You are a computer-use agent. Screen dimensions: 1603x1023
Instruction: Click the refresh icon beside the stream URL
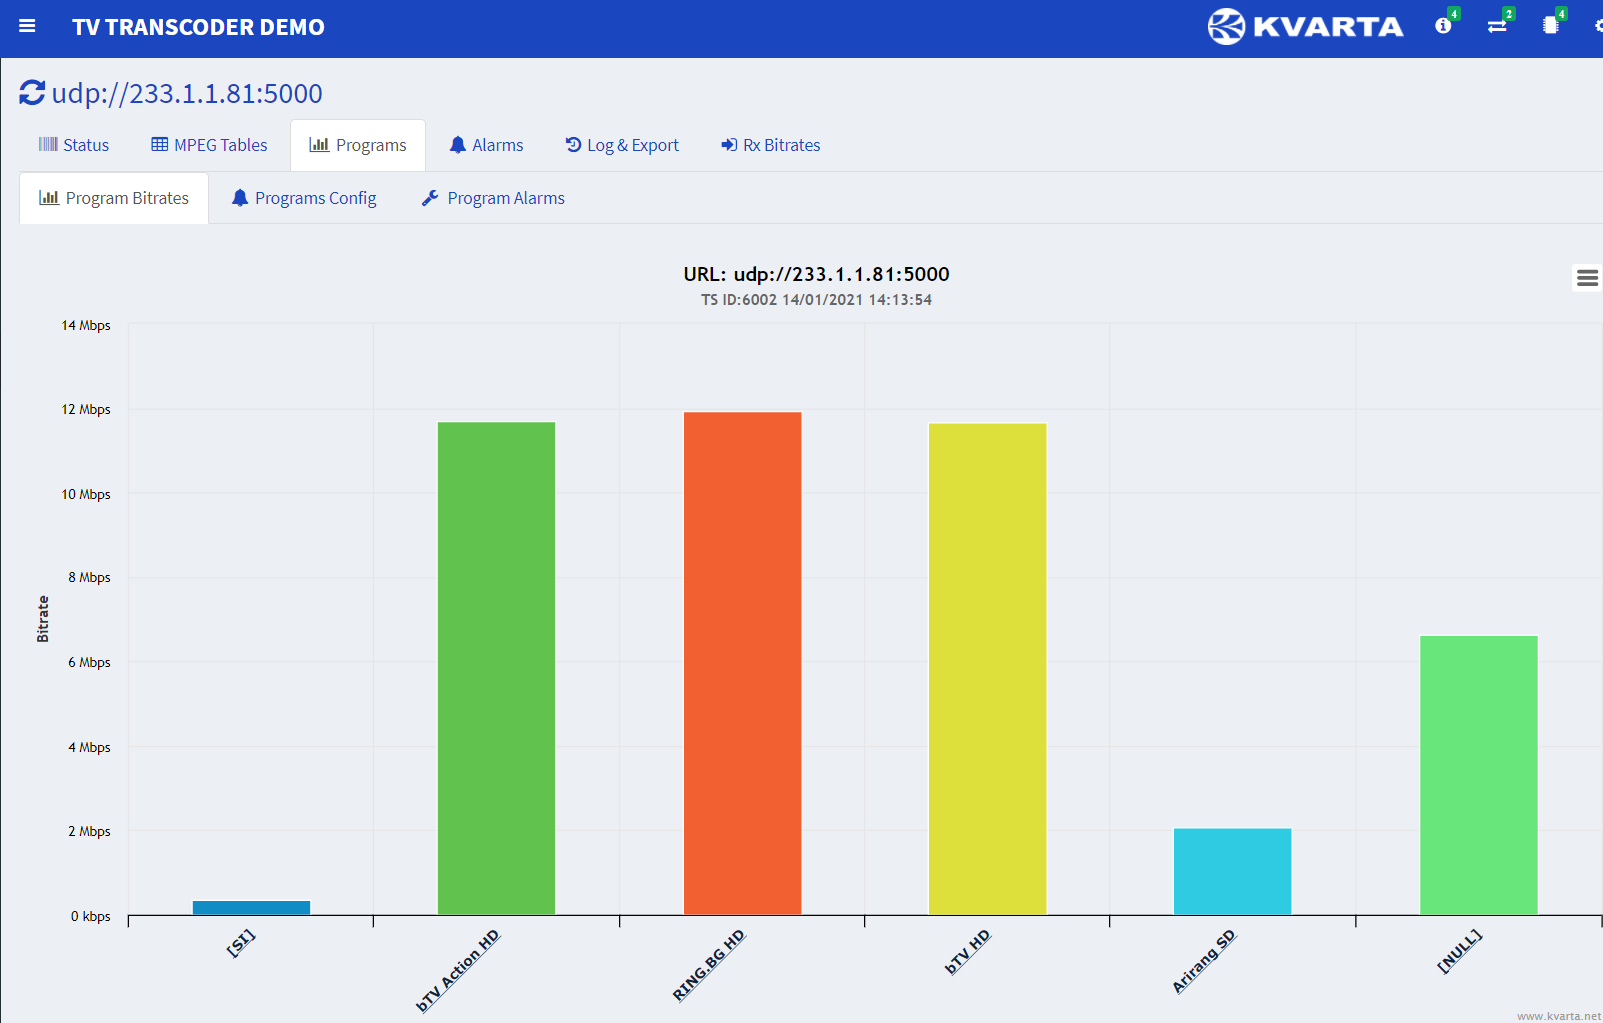(32, 93)
